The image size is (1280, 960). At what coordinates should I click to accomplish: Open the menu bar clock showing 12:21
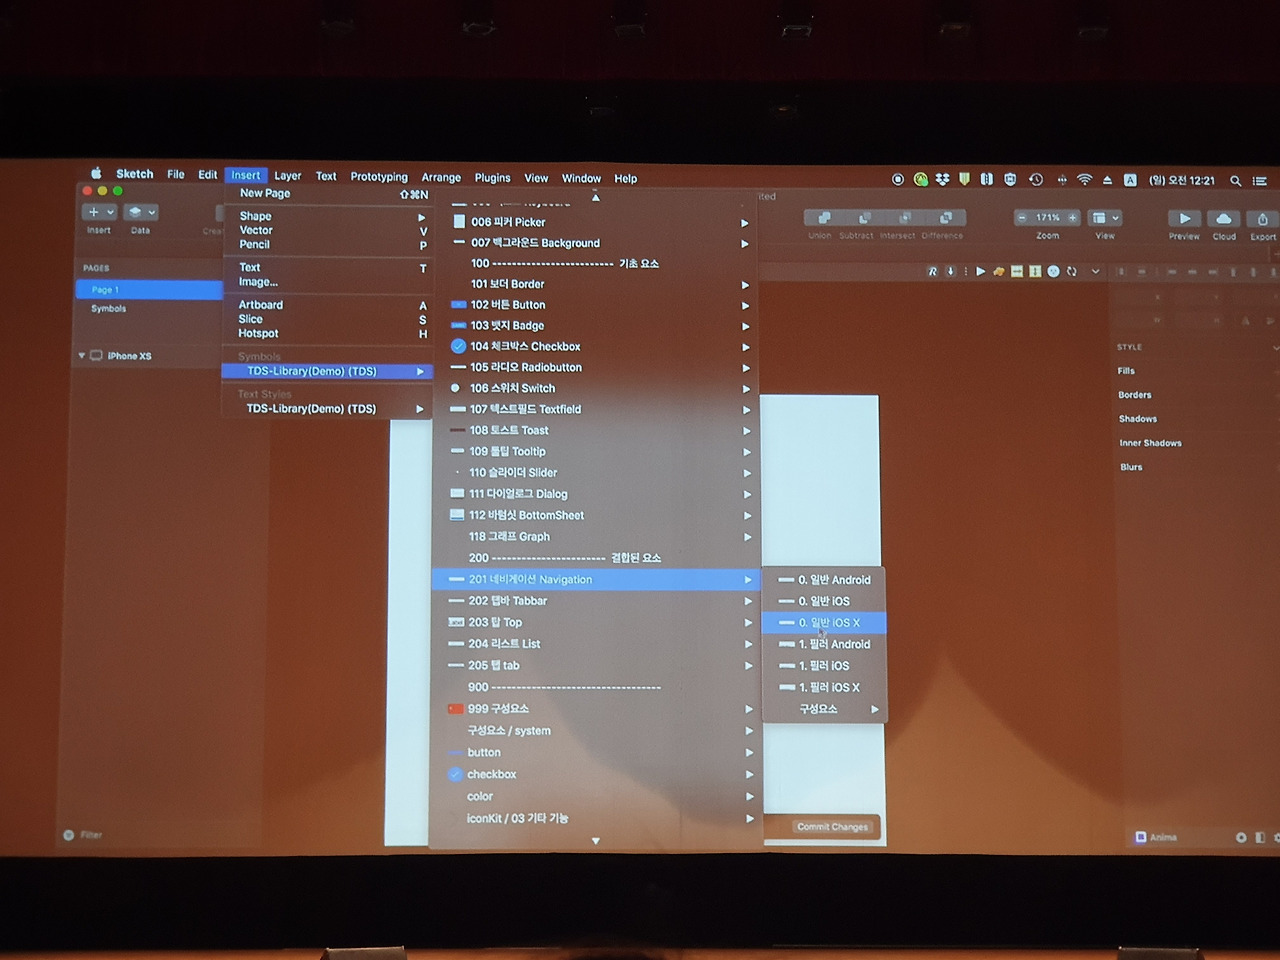[x=1182, y=181]
